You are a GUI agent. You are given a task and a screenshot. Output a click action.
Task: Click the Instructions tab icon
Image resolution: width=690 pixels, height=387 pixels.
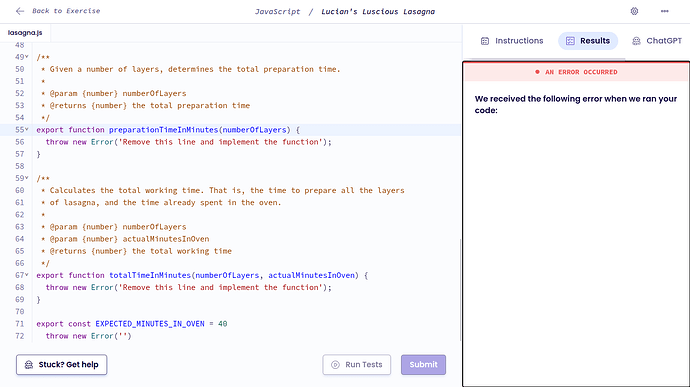(485, 41)
